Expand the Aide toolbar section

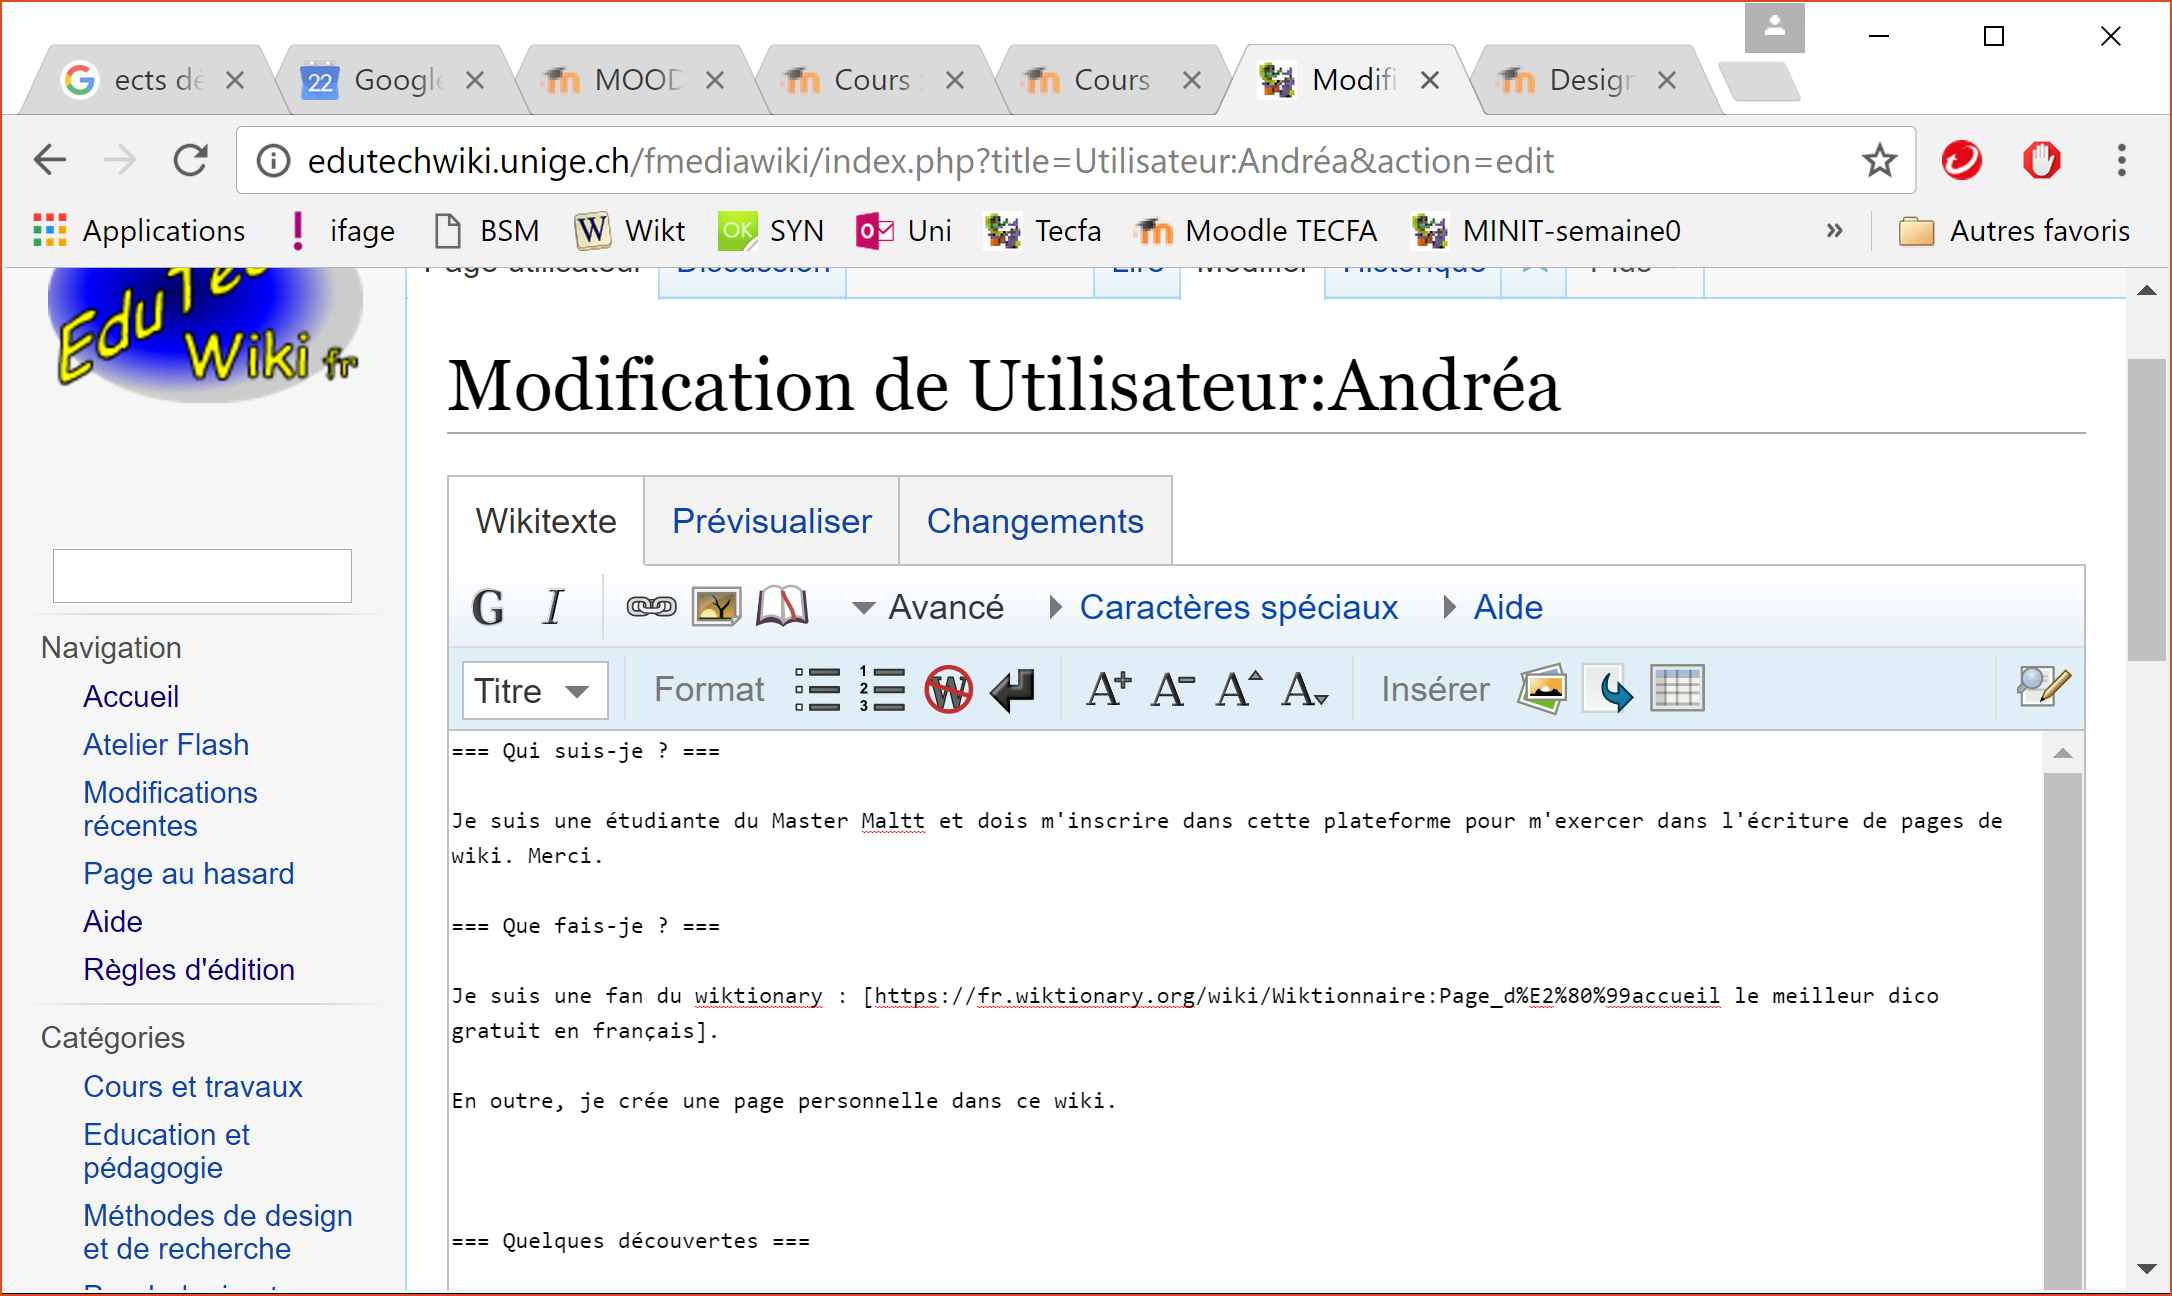1494,607
